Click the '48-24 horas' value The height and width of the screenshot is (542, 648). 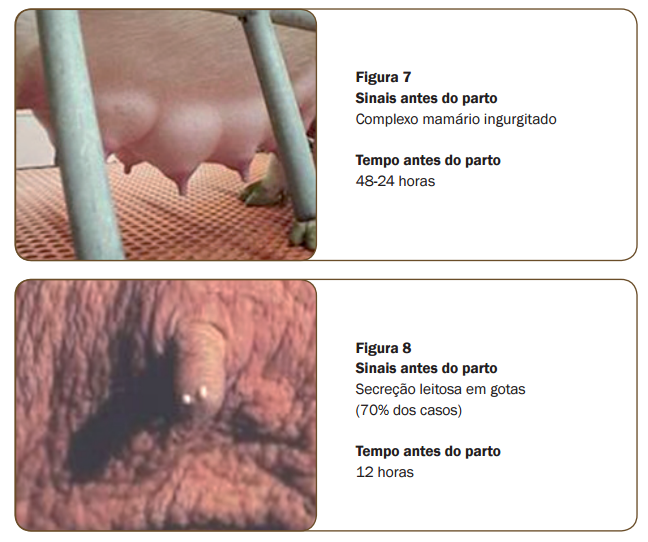point(395,181)
